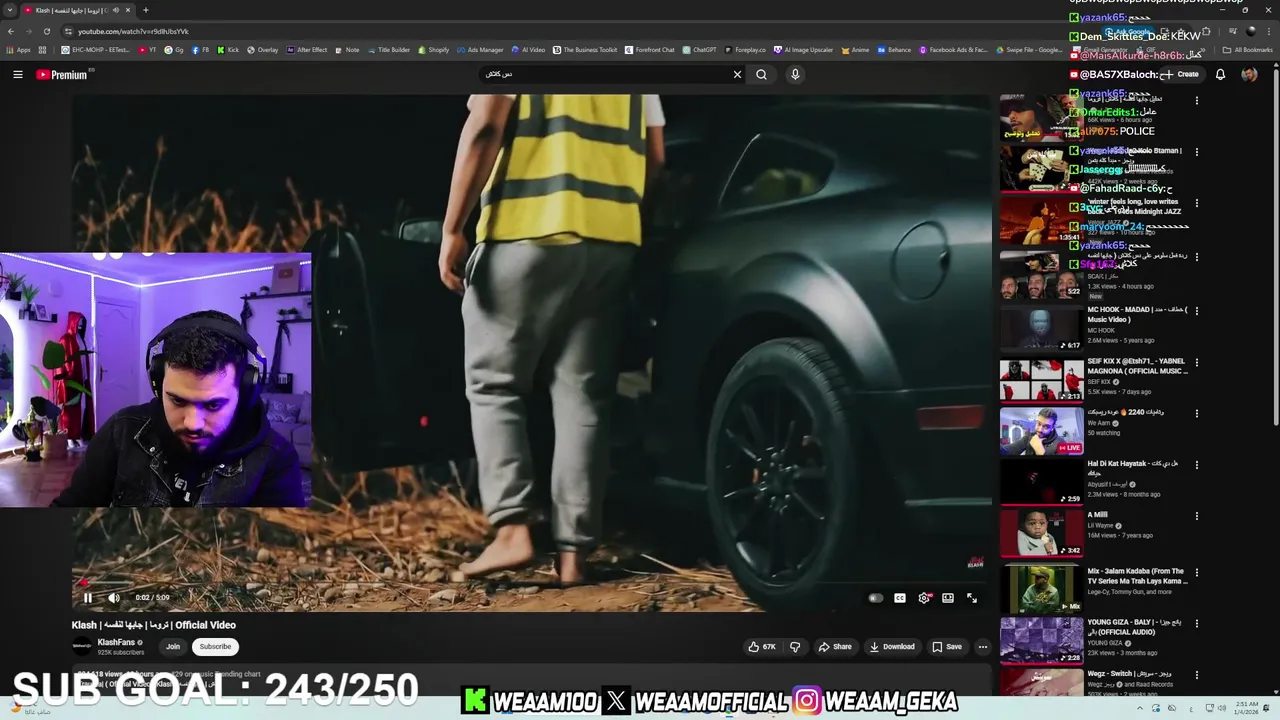Share the video
This screenshot has height=720, width=1280.
835,647
